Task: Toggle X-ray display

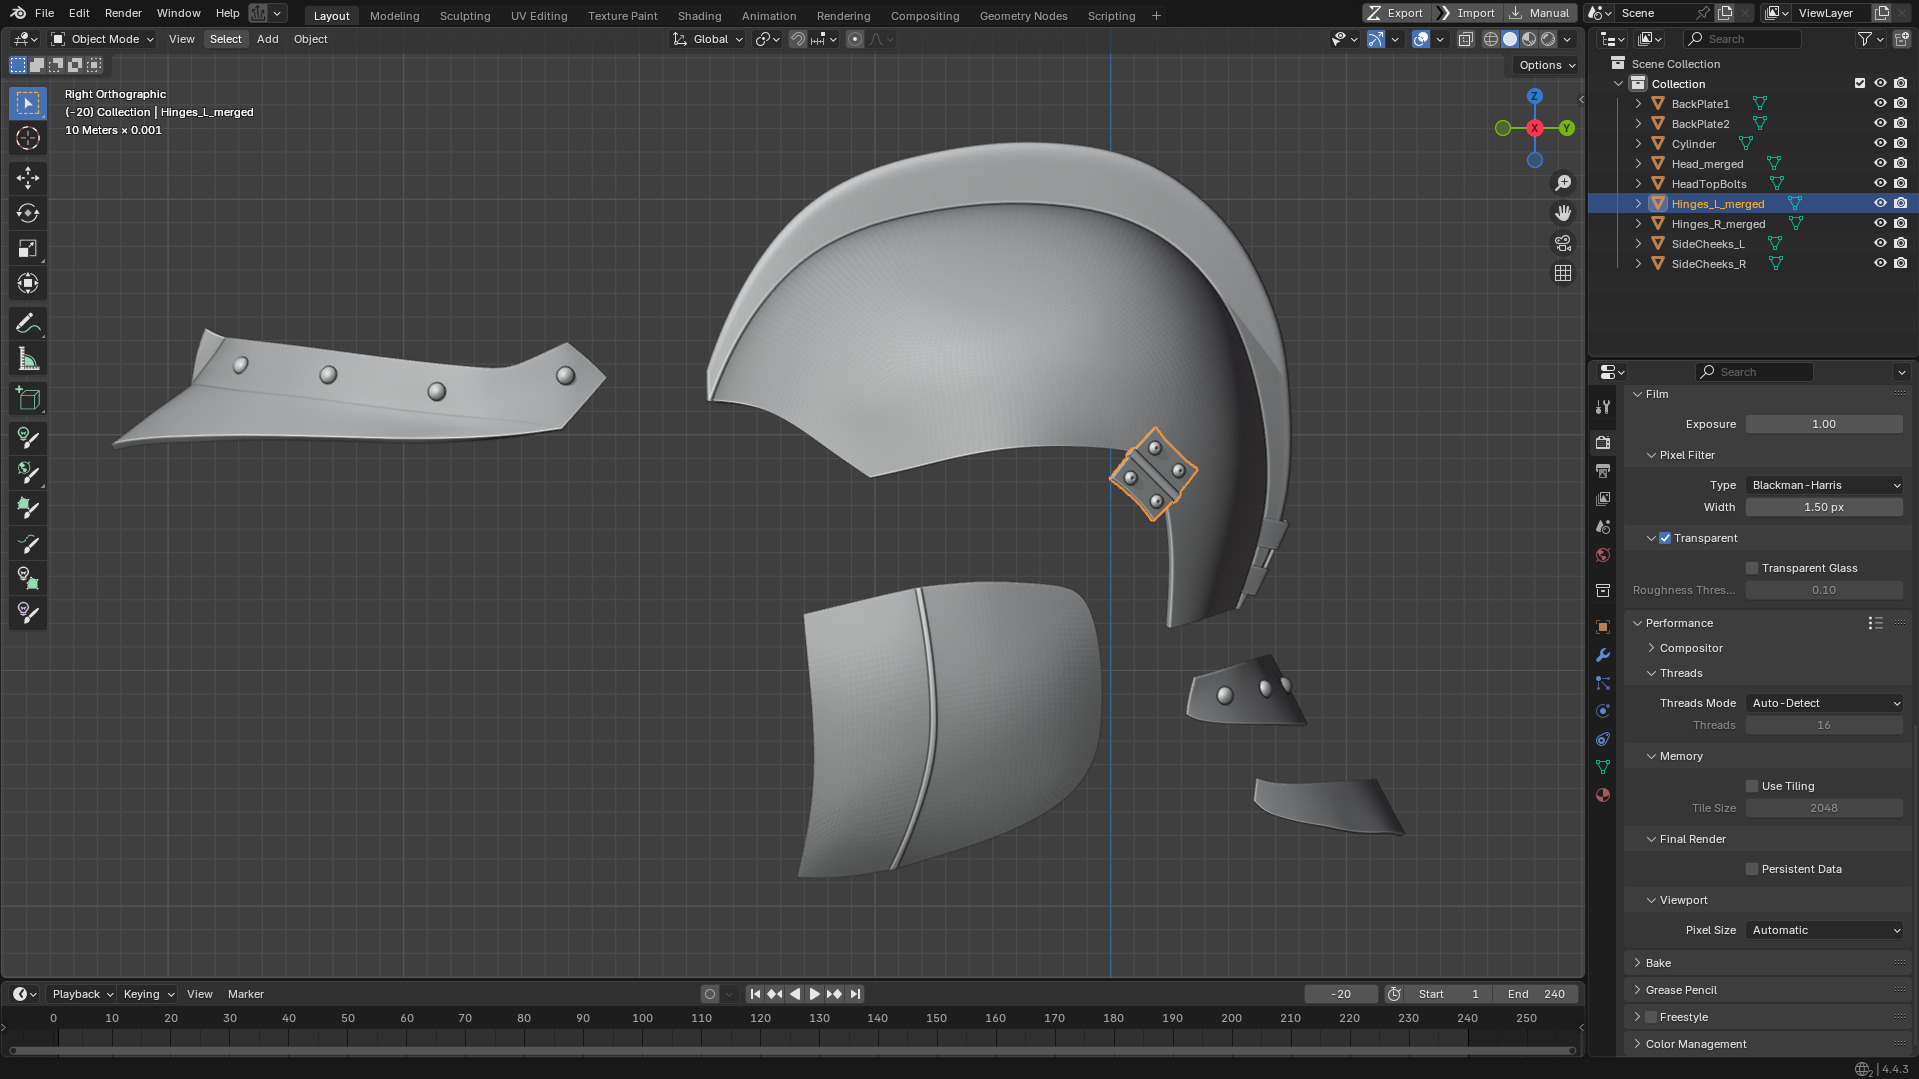Action: click(x=1465, y=39)
